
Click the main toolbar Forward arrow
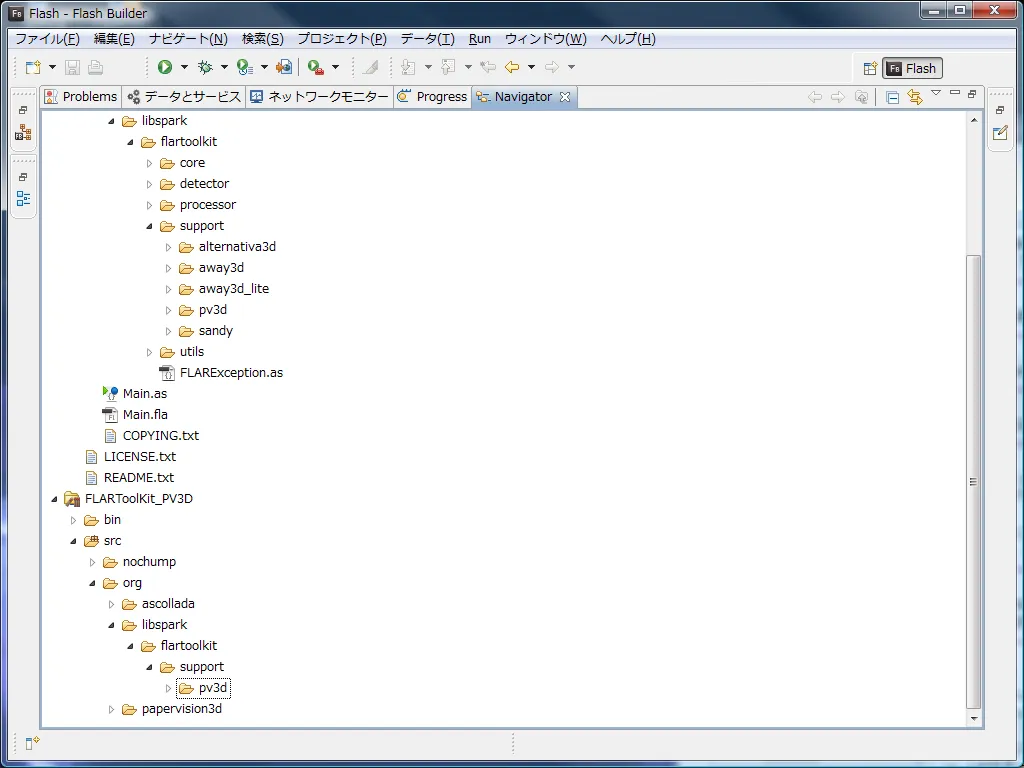click(x=552, y=67)
